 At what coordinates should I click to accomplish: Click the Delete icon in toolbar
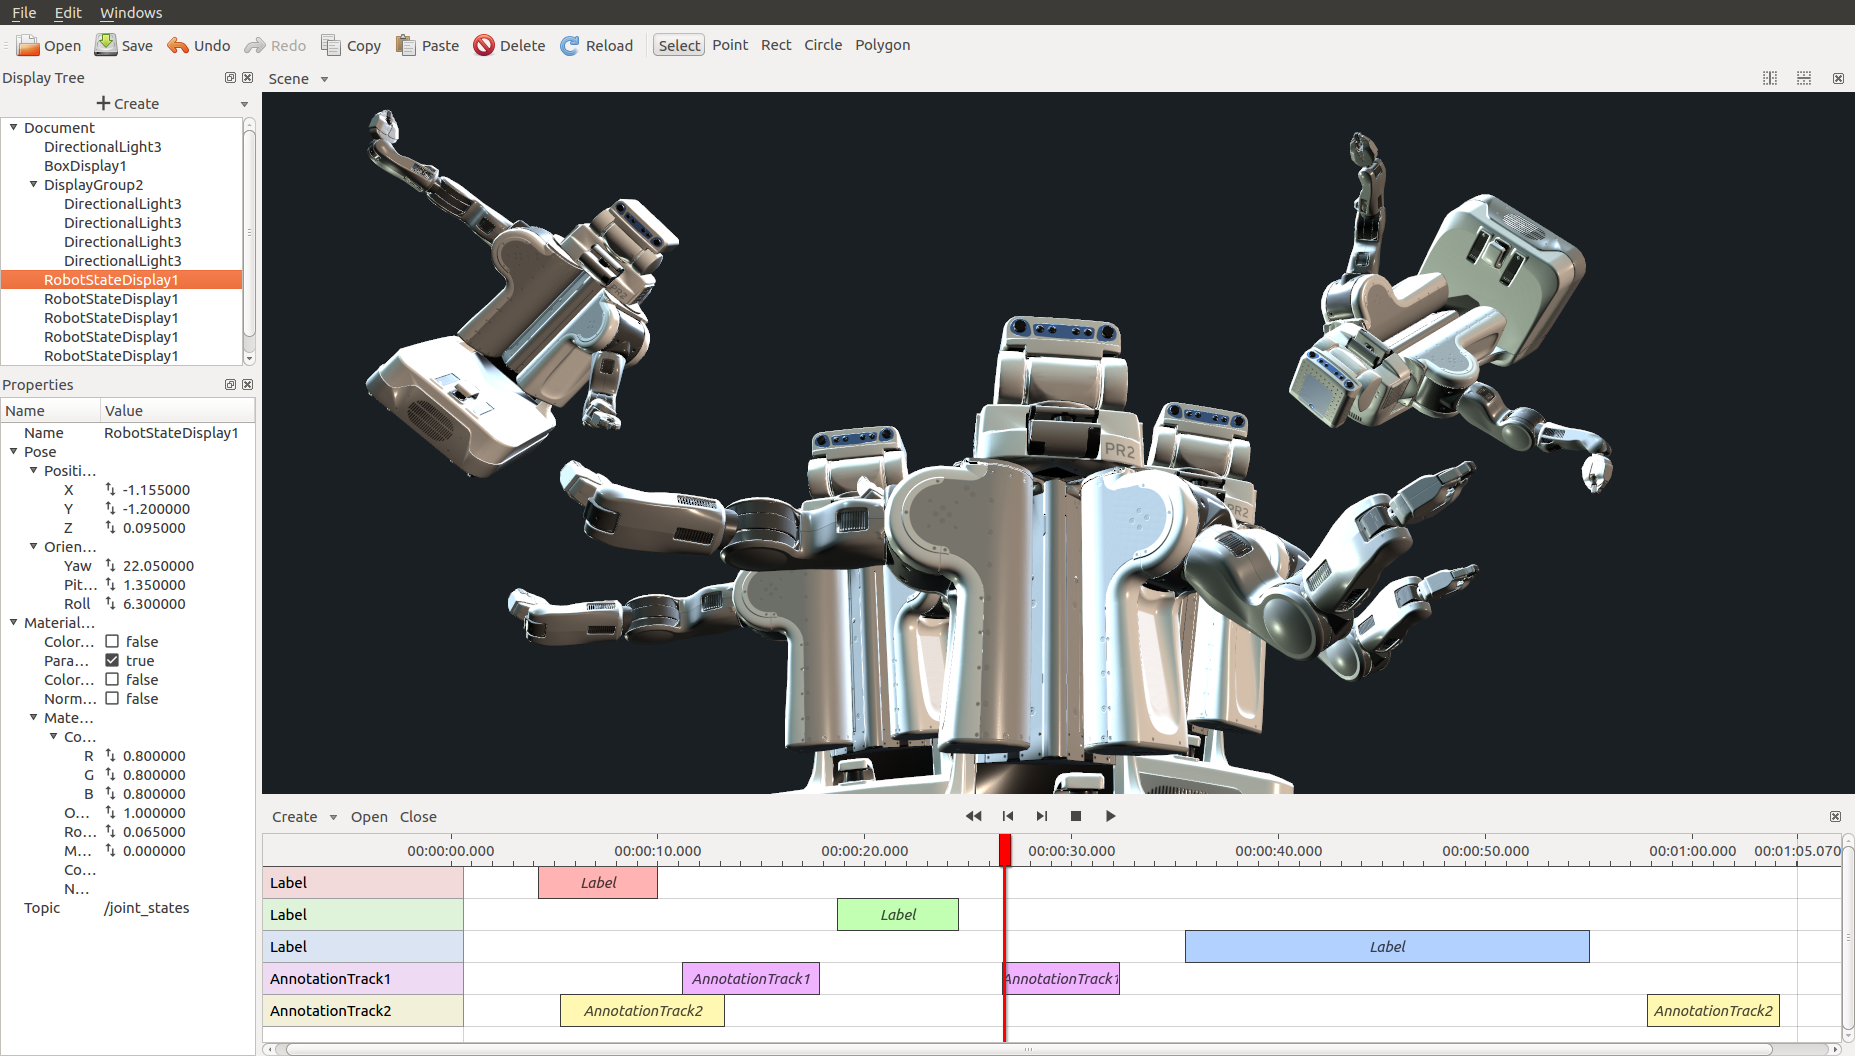(484, 46)
